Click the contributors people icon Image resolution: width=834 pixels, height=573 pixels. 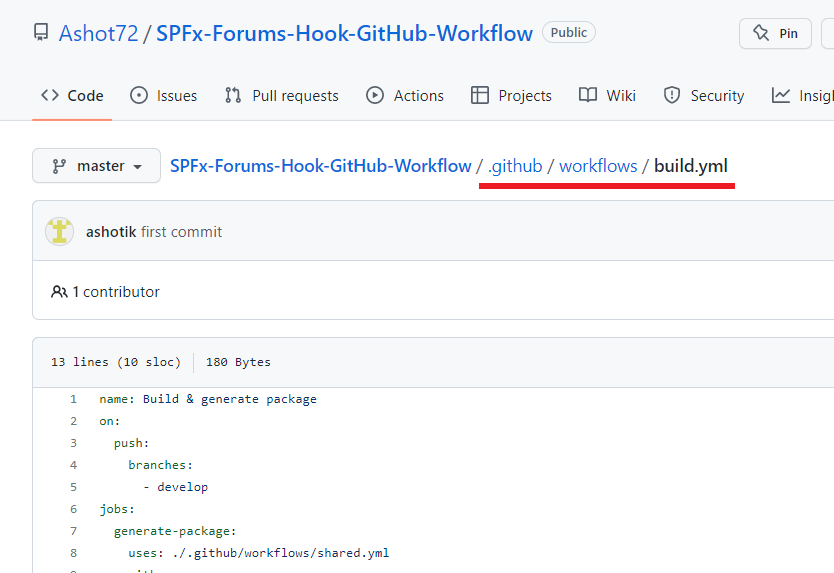[x=59, y=292]
